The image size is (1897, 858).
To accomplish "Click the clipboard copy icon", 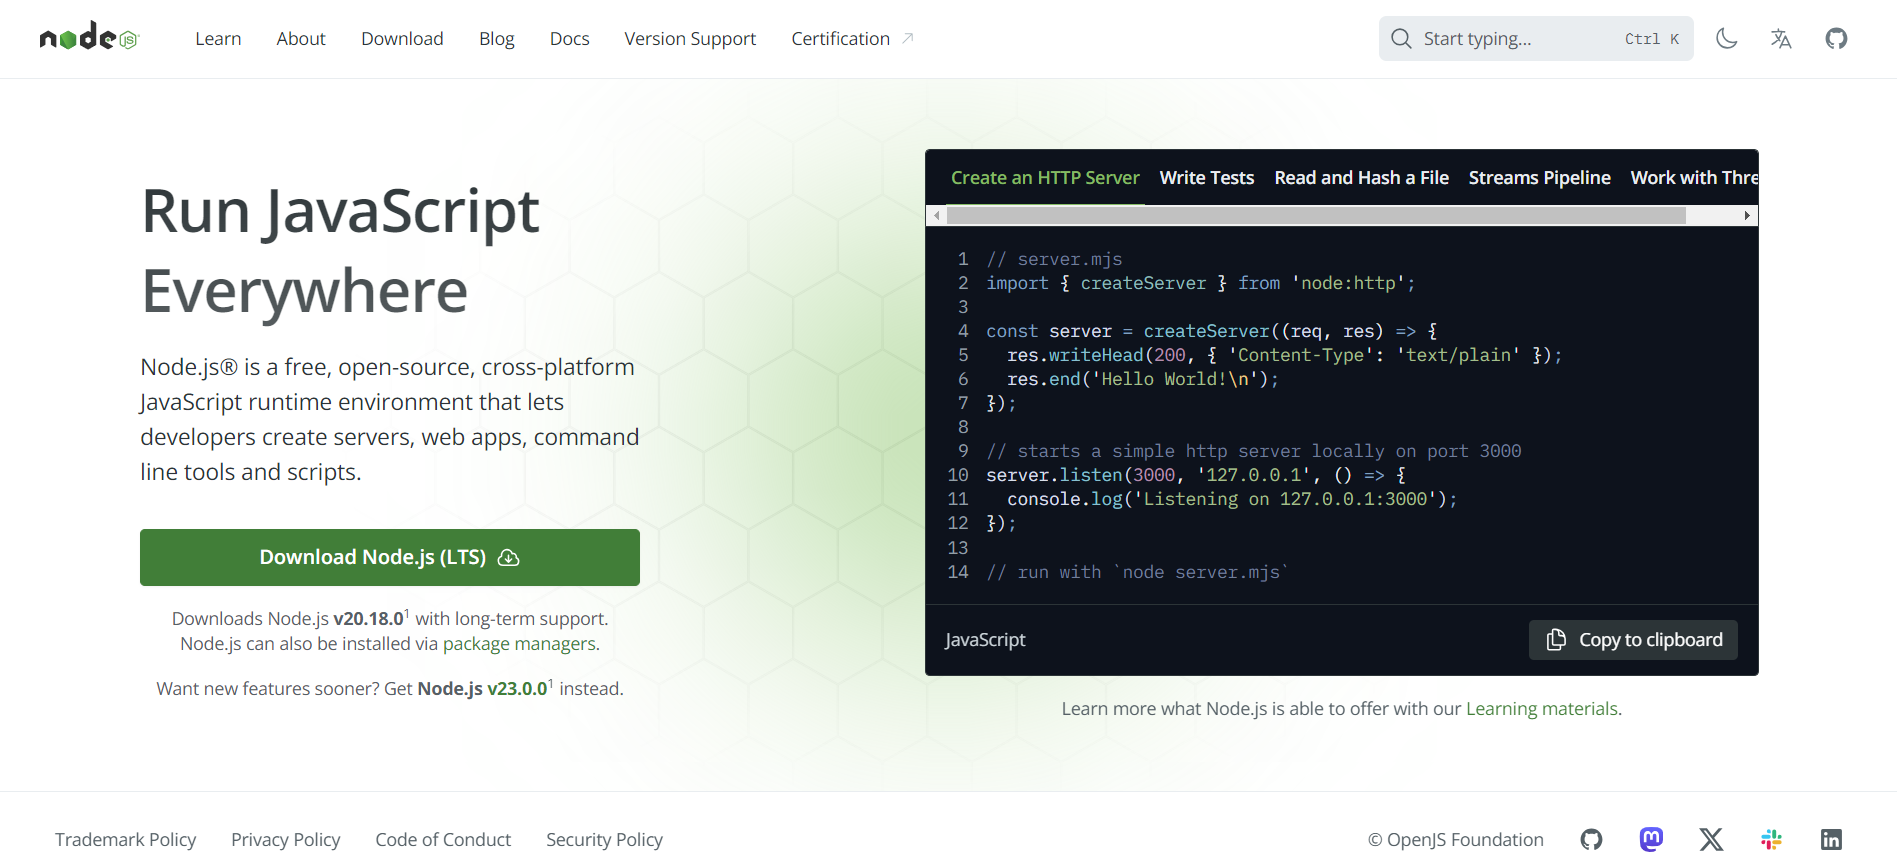I will click(1556, 640).
